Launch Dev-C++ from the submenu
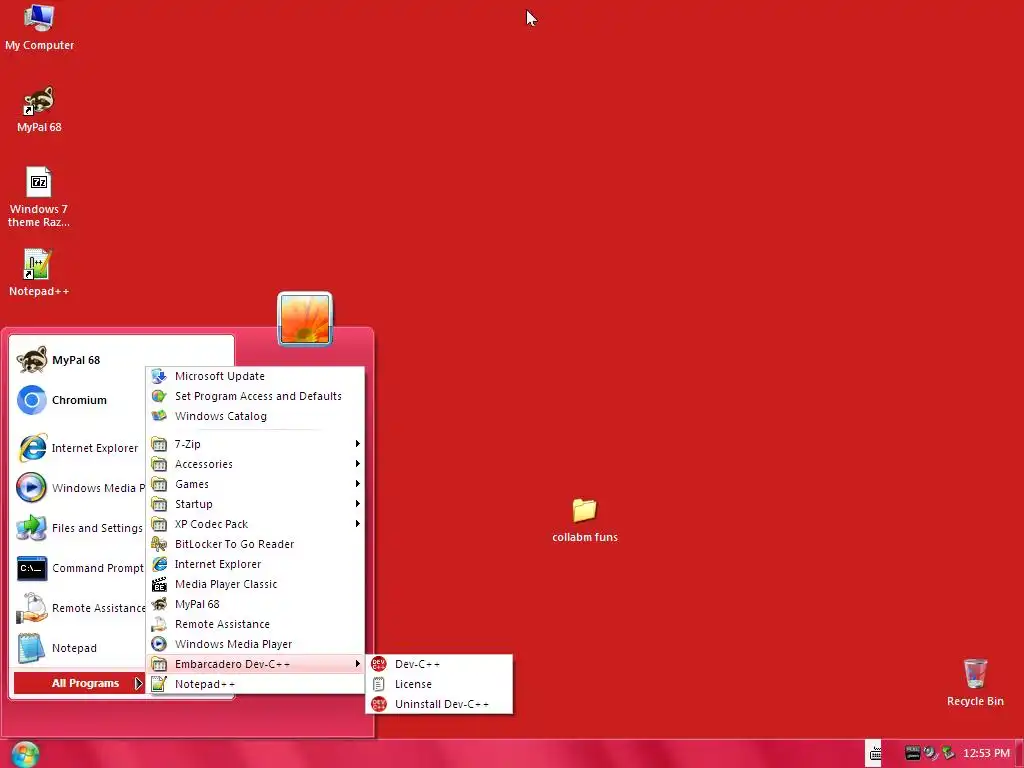1024x768 pixels. tap(439, 664)
